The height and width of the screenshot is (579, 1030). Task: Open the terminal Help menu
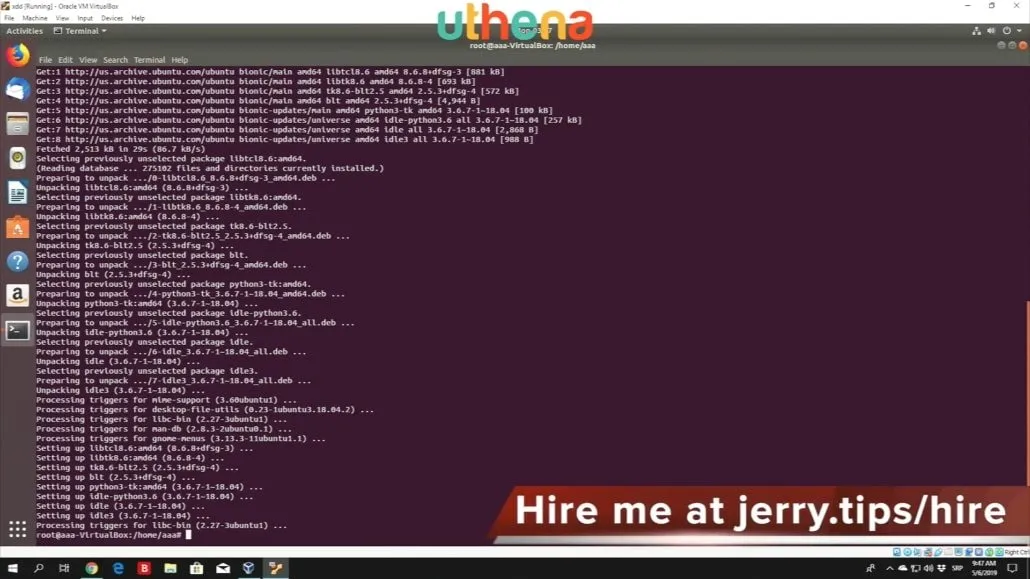click(179, 60)
